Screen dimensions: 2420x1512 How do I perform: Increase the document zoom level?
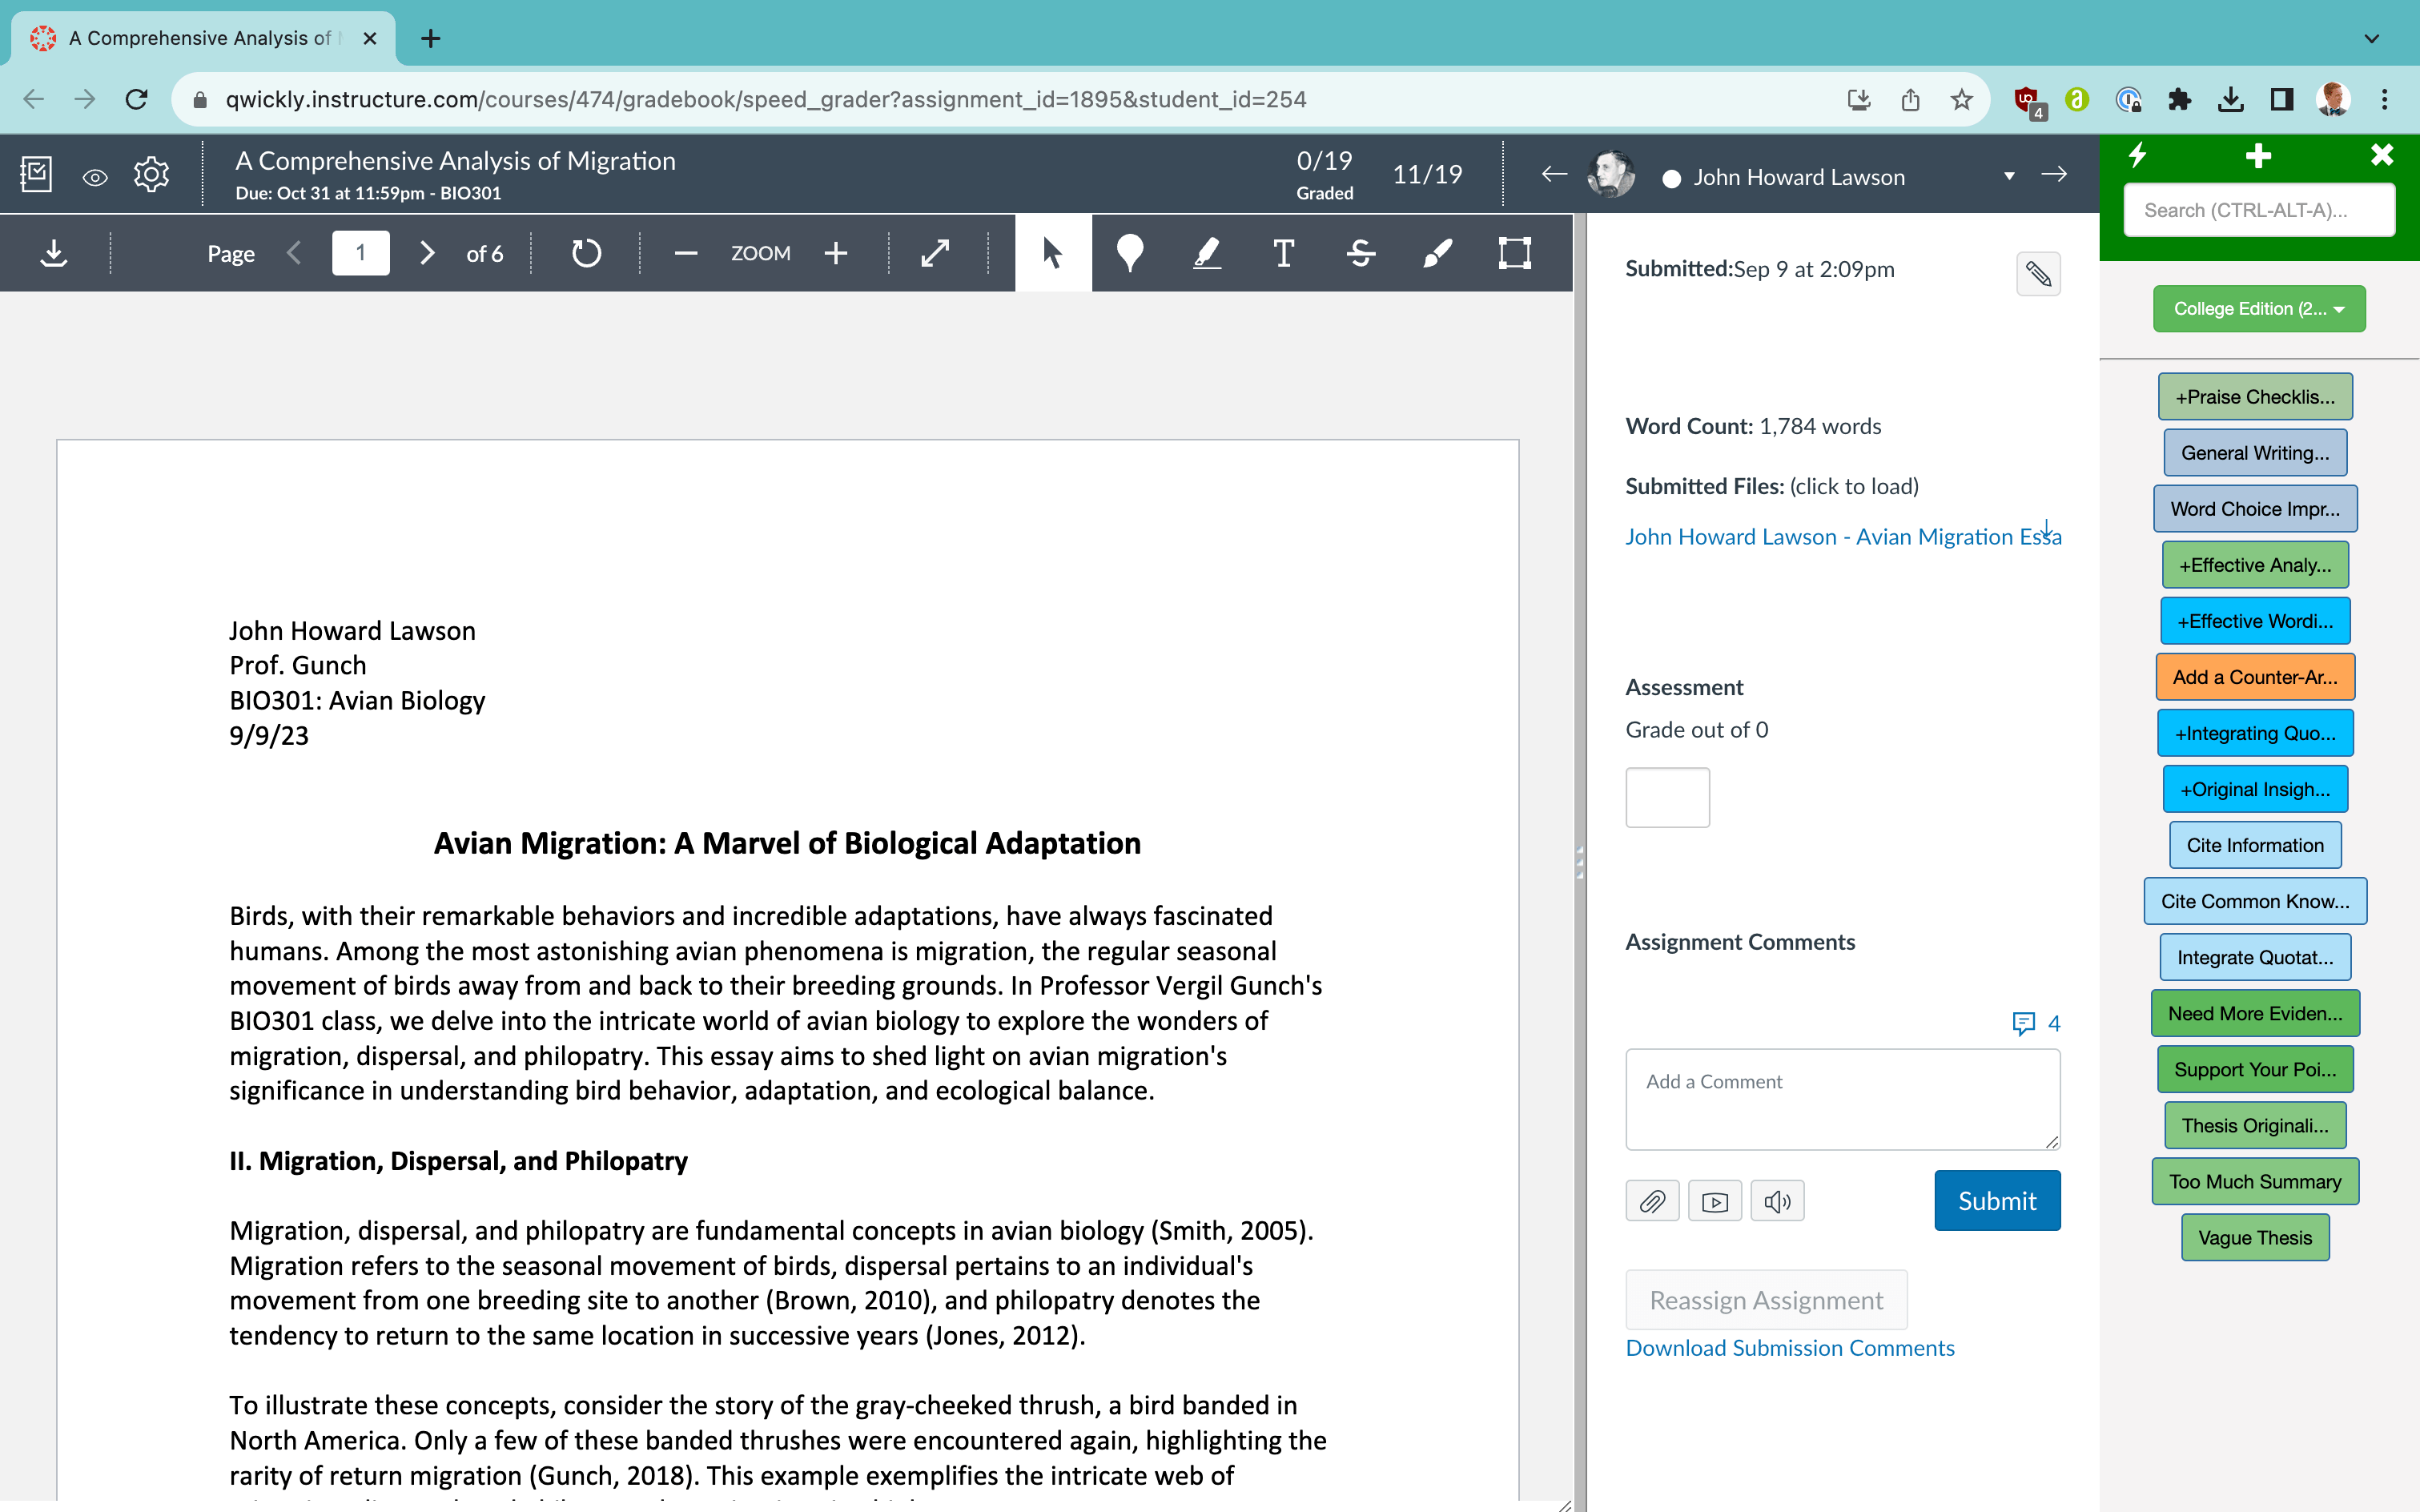point(836,253)
